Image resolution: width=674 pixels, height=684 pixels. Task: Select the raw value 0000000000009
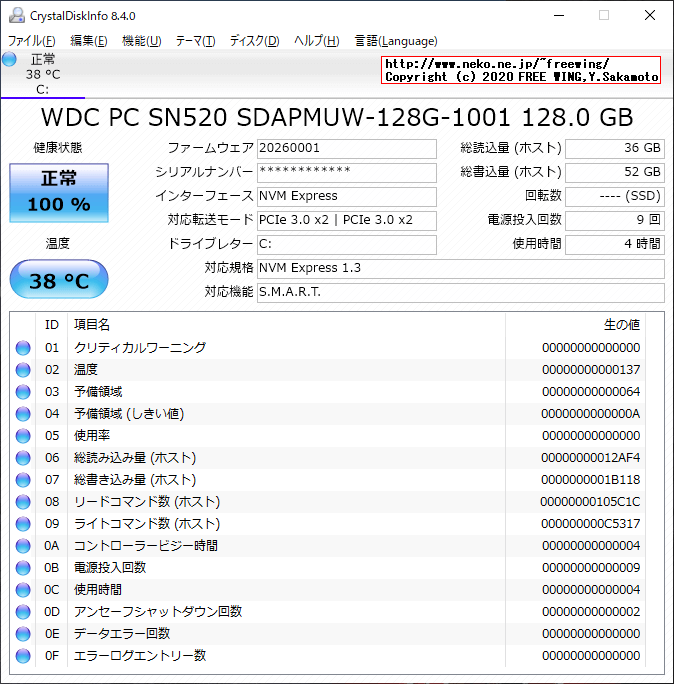point(591,568)
